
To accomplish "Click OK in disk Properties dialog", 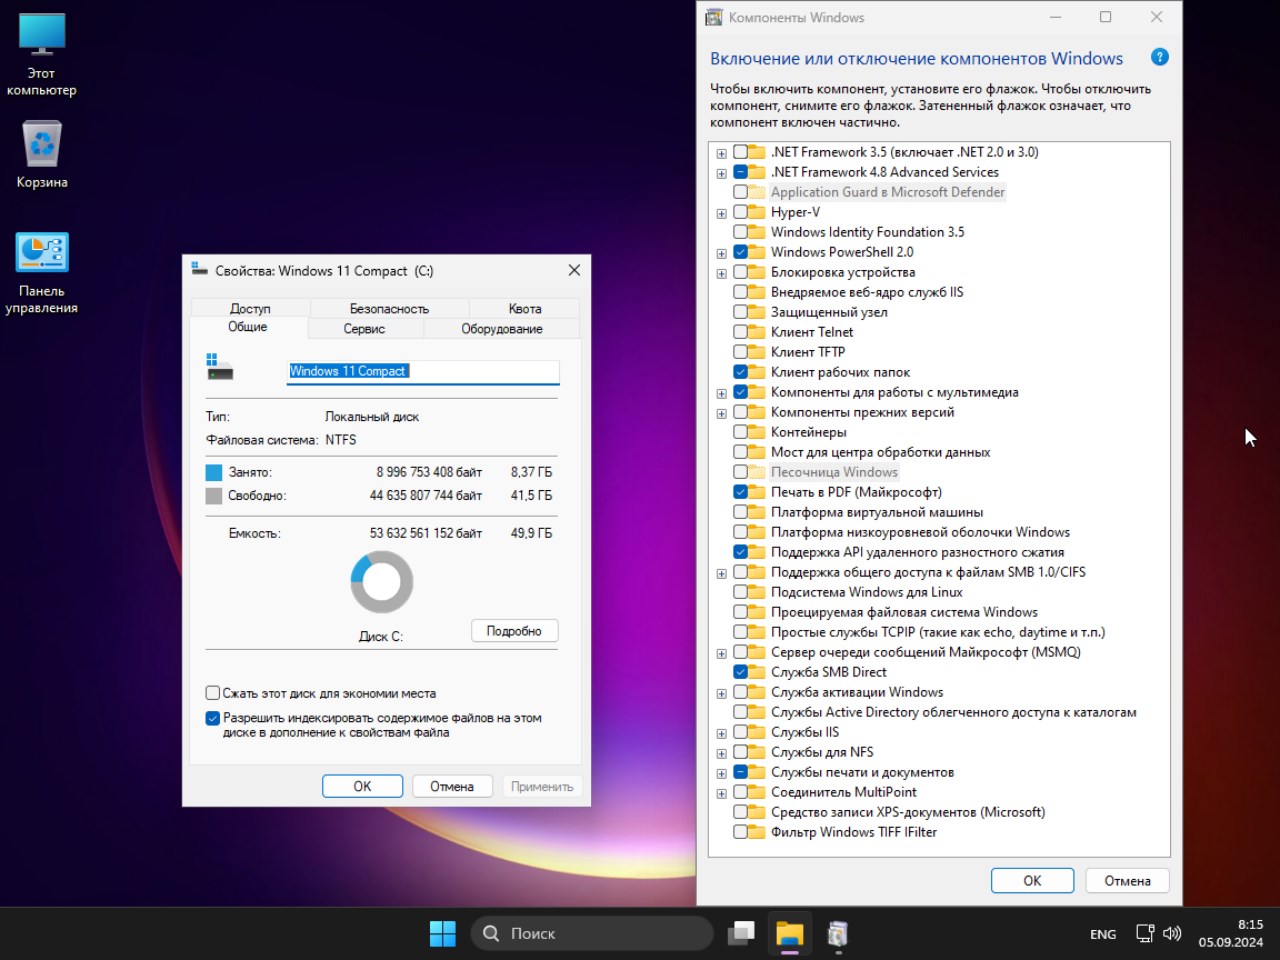I will pyautogui.click(x=362, y=786).
